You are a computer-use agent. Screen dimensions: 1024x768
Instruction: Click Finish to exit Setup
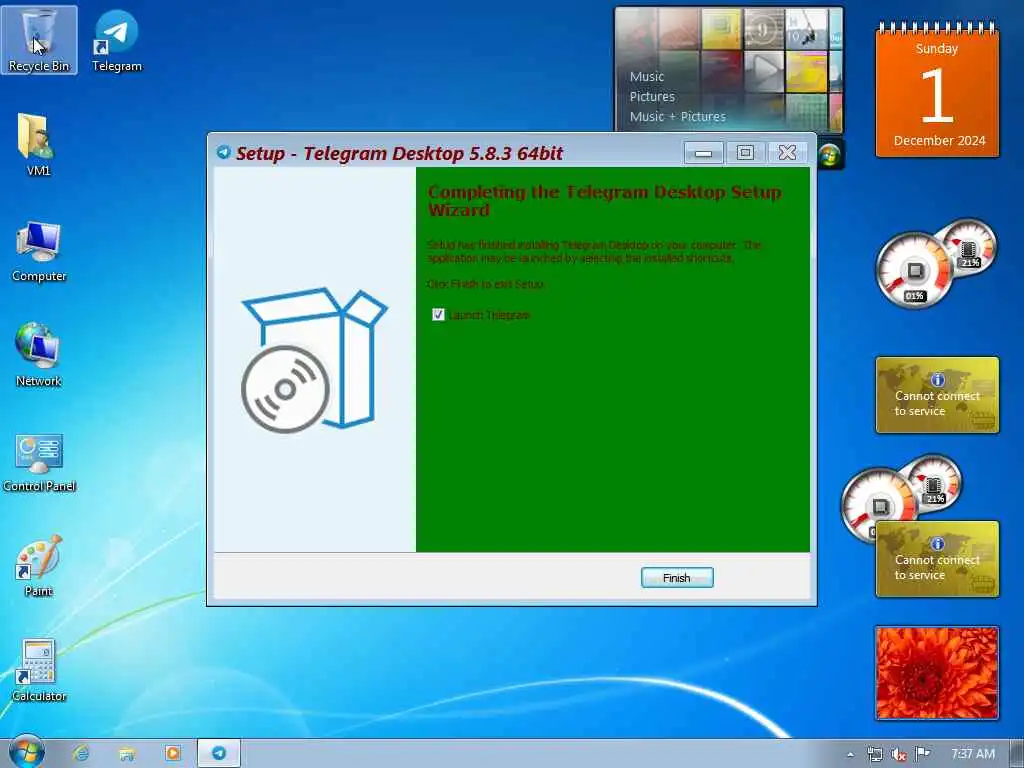(677, 578)
